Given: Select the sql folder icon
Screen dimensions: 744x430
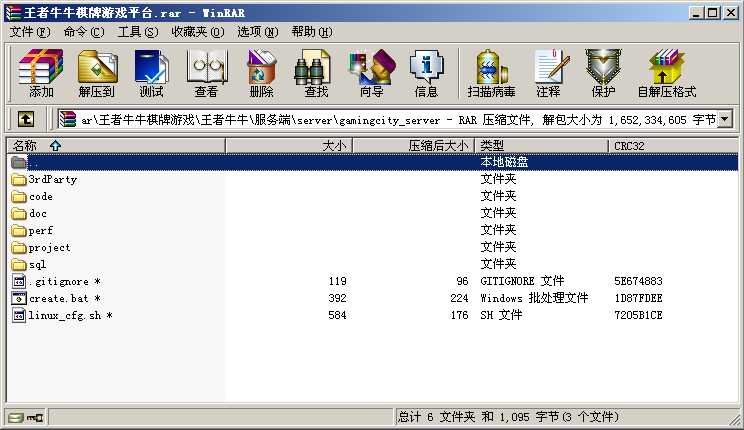Looking at the screenshot, I should tap(19, 265).
